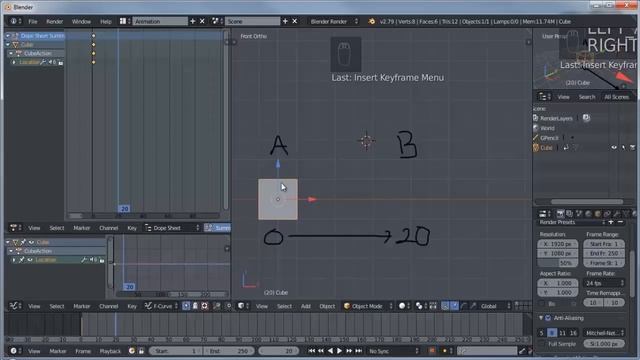The width and height of the screenshot is (640, 360).
Task: Click the timeline Start frame field
Action: coord(176,351)
